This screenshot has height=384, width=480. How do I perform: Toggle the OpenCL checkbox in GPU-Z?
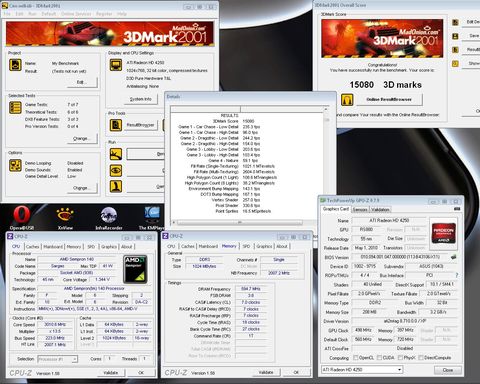point(356,358)
